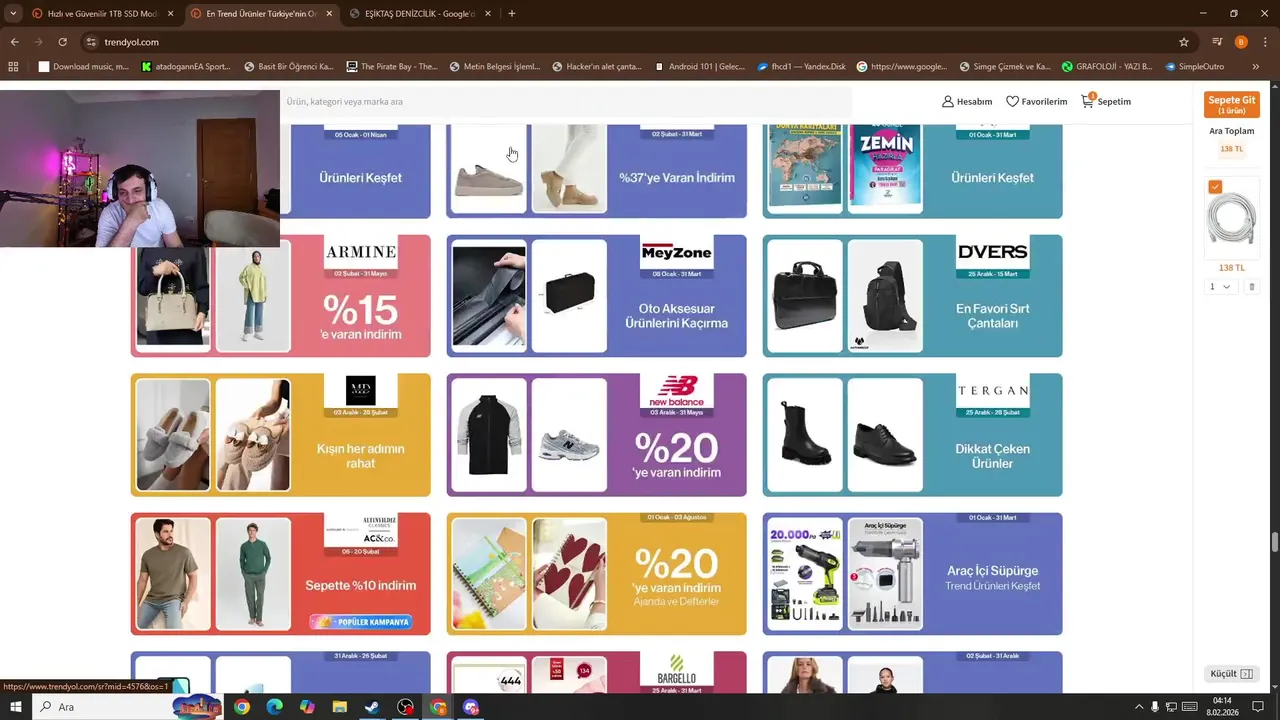Collapse cart panel with Küçült
The image size is (1280, 720).
pyautogui.click(x=1231, y=674)
